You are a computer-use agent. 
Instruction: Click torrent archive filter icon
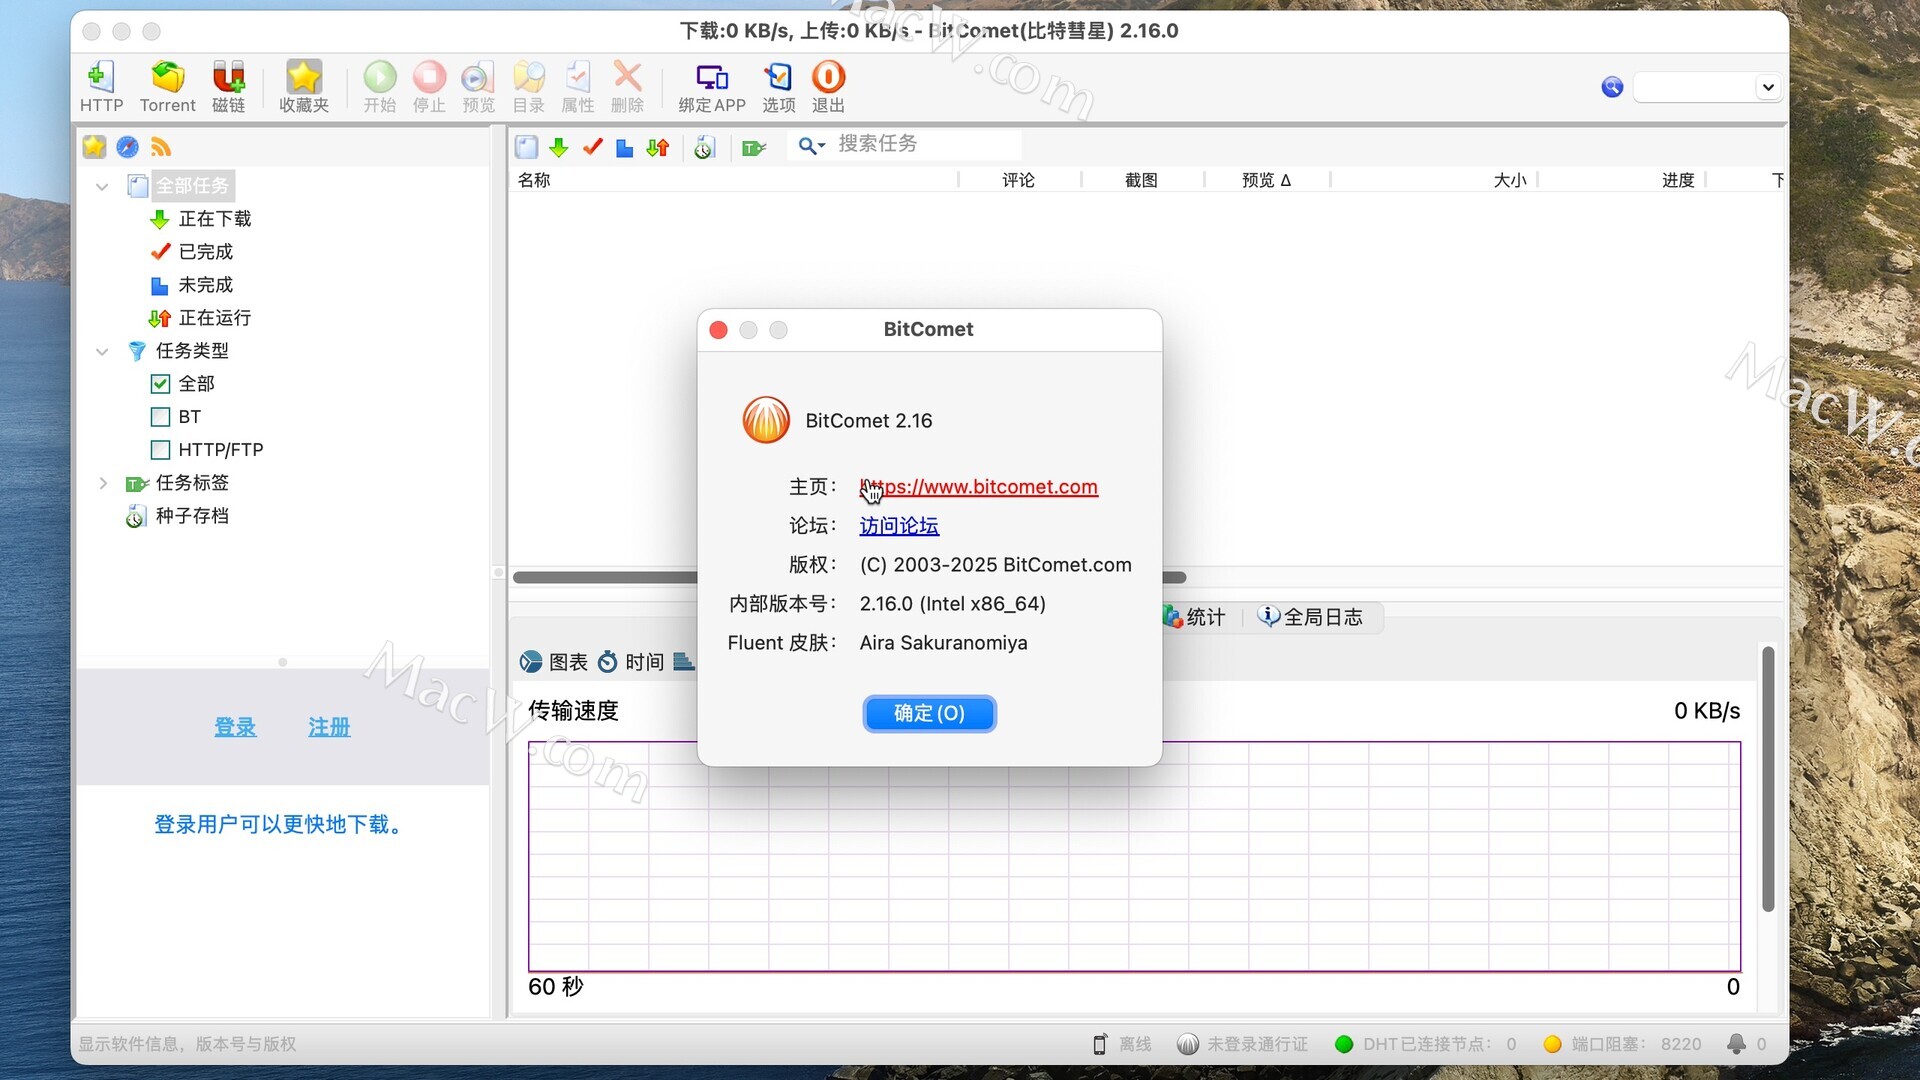tap(705, 147)
